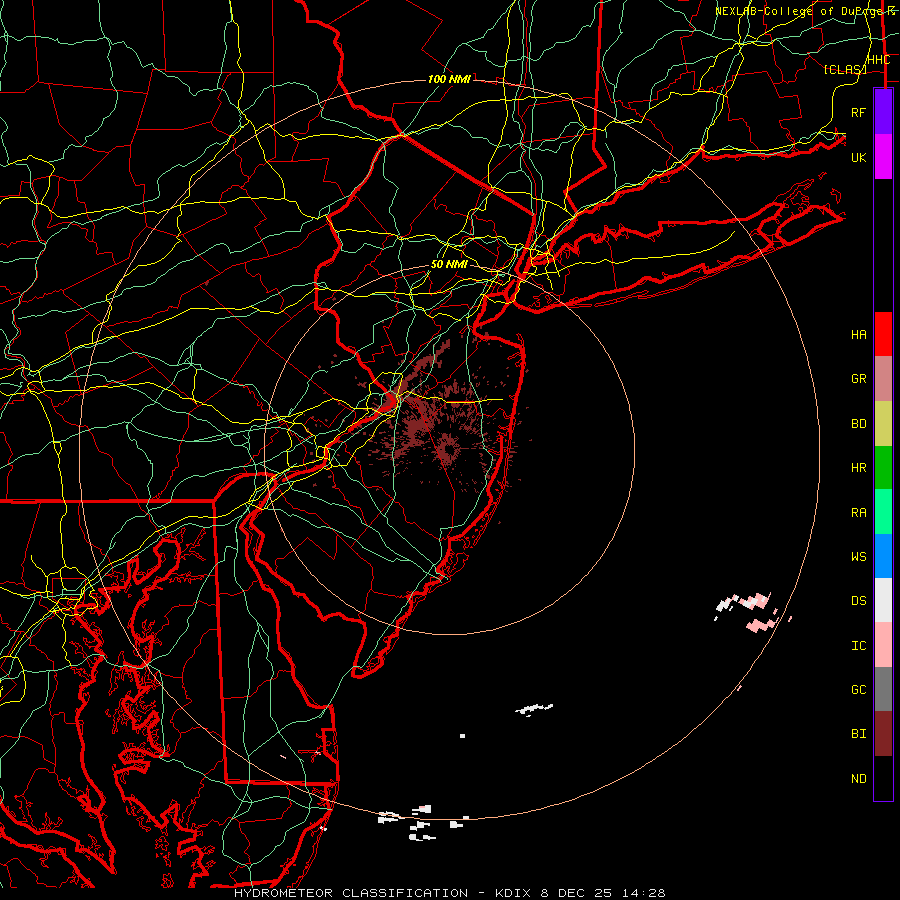Click the dark red BI legend swatch

[883, 734]
